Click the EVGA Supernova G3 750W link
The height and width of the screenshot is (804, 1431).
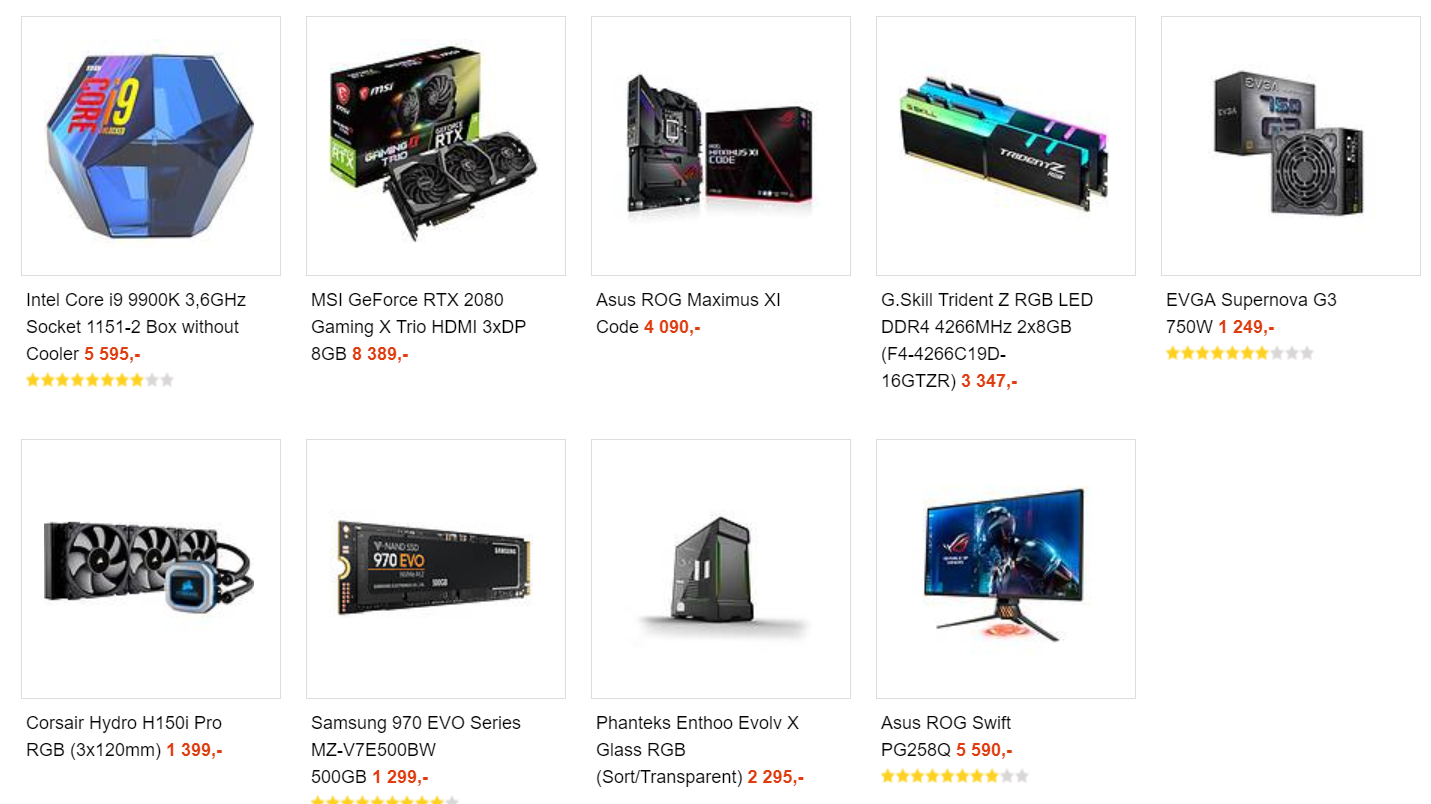click(1251, 313)
